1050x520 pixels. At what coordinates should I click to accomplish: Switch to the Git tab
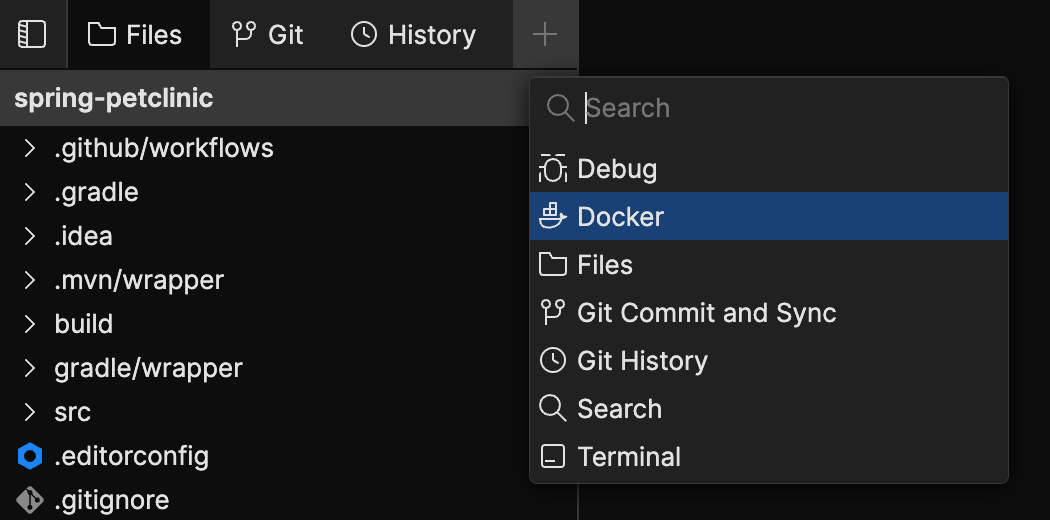tap(267, 35)
